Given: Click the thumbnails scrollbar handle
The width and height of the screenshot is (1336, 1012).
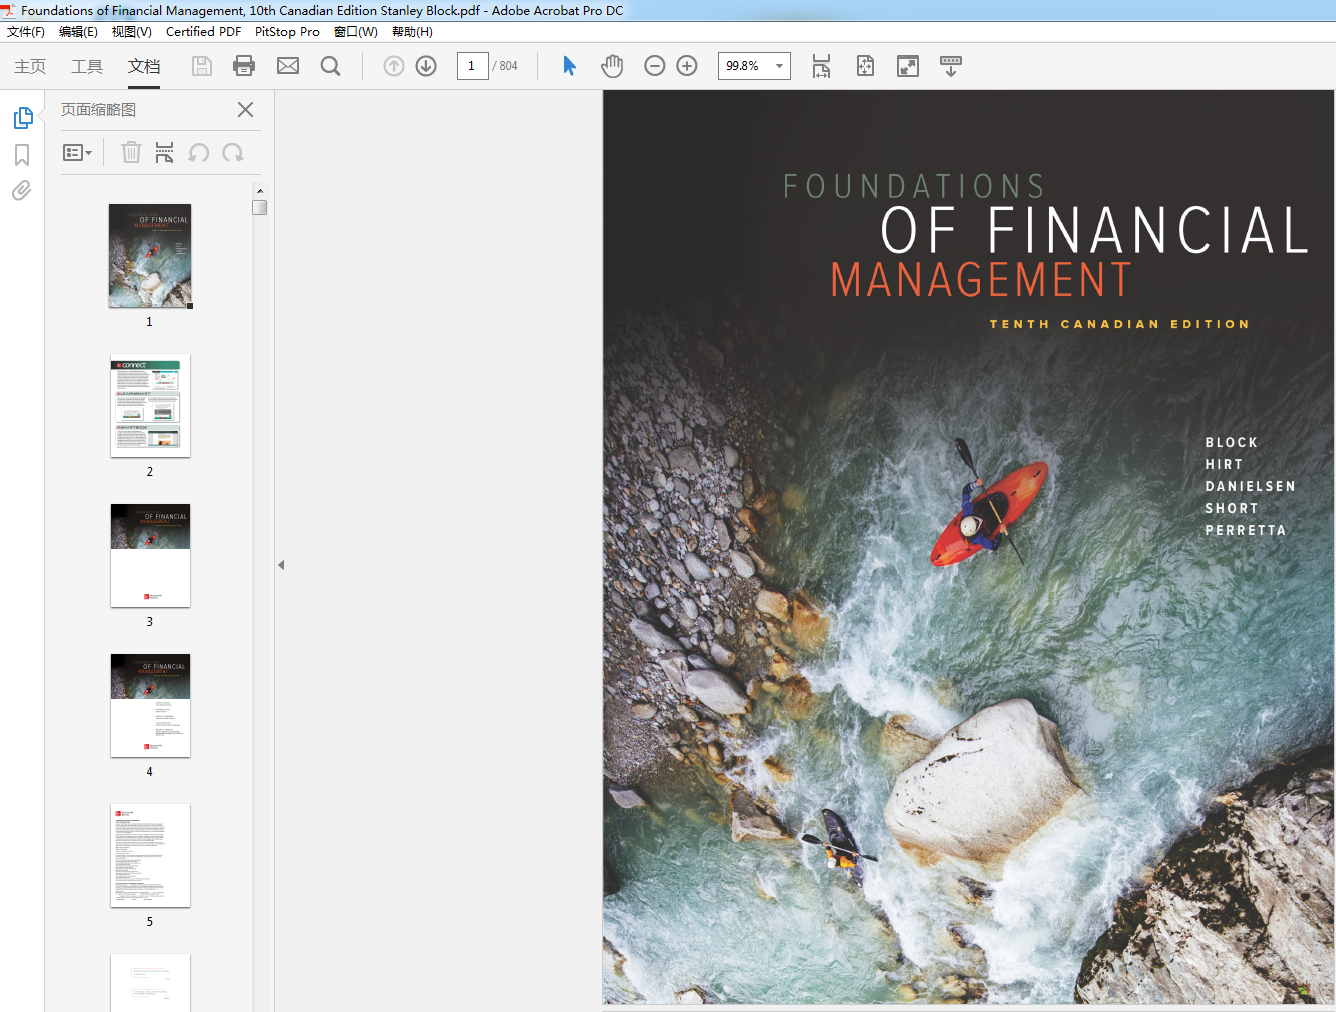Looking at the screenshot, I should 260,207.
